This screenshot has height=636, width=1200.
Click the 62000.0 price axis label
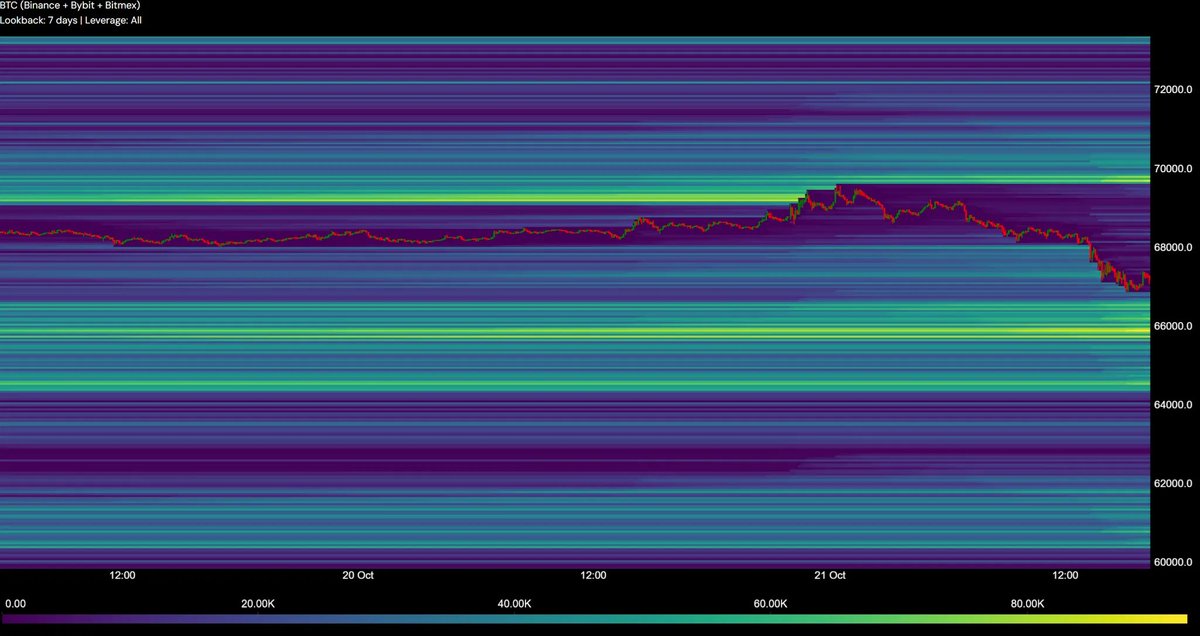tap(1174, 483)
